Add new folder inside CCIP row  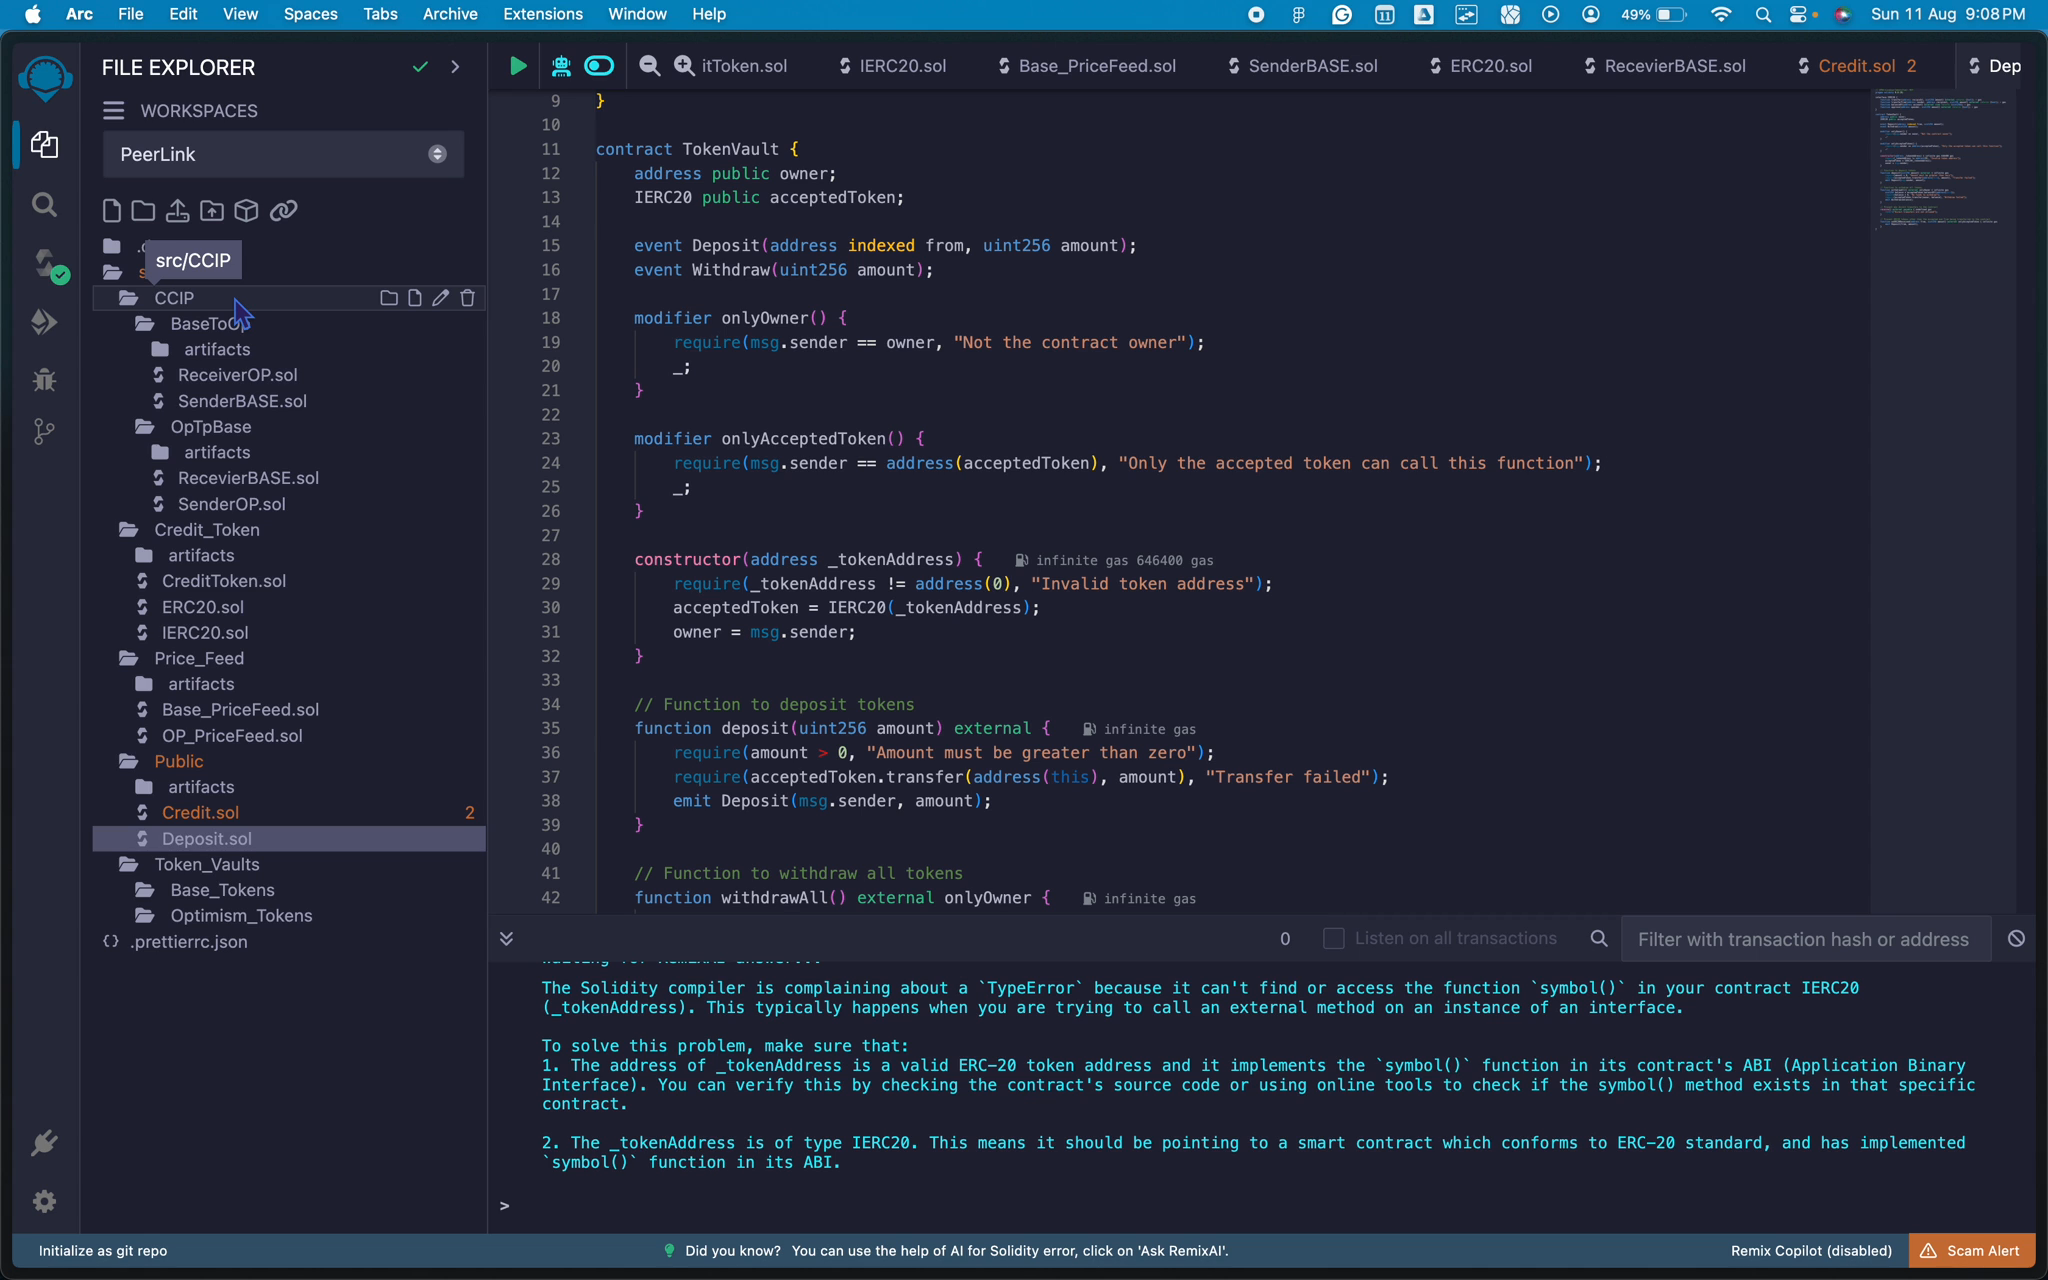click(389, 298)
